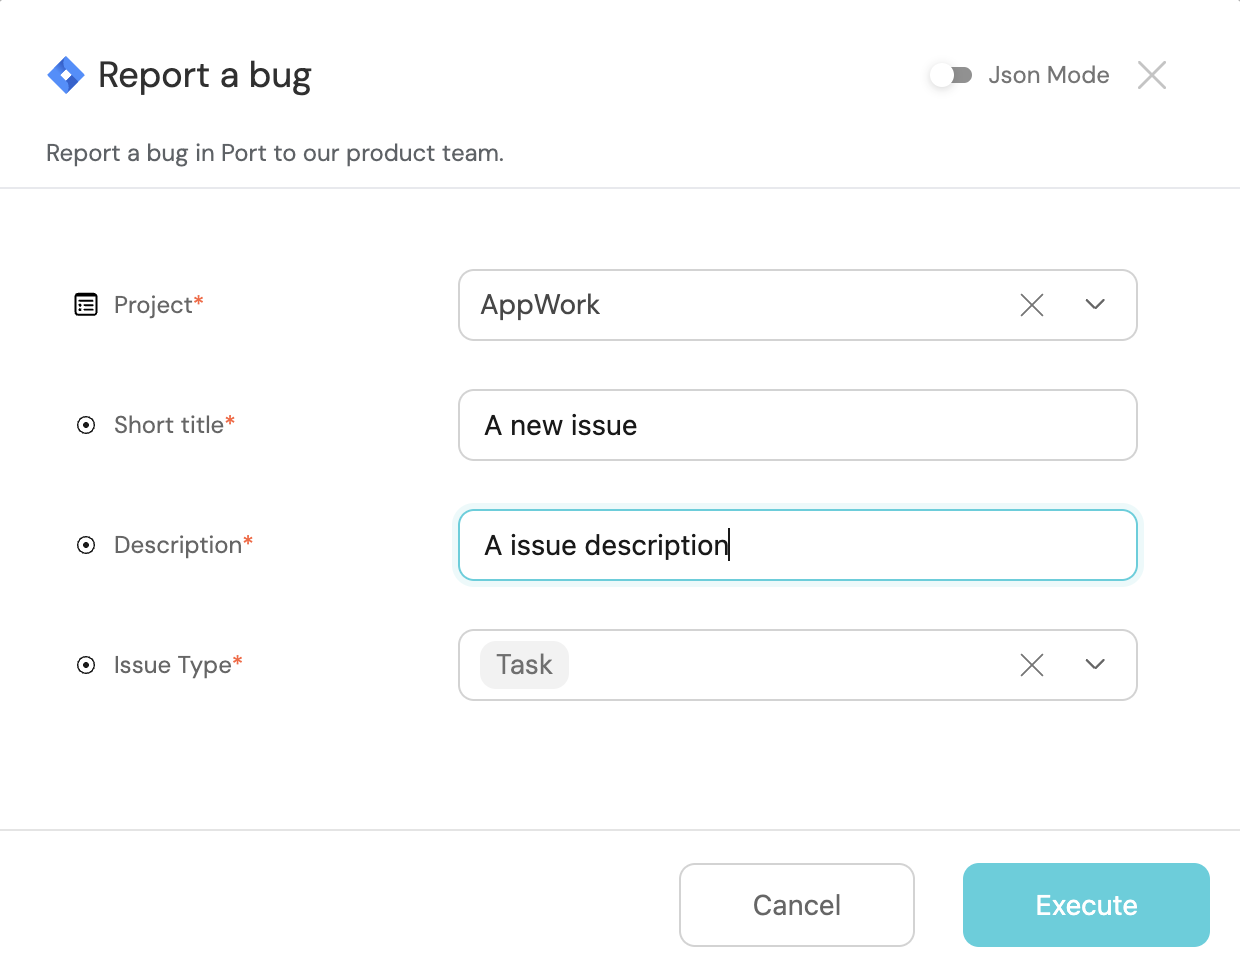The height and width of the screenshot is (976, 1240).
Task: Clear the AppWork project selection
Action: 1032,305
